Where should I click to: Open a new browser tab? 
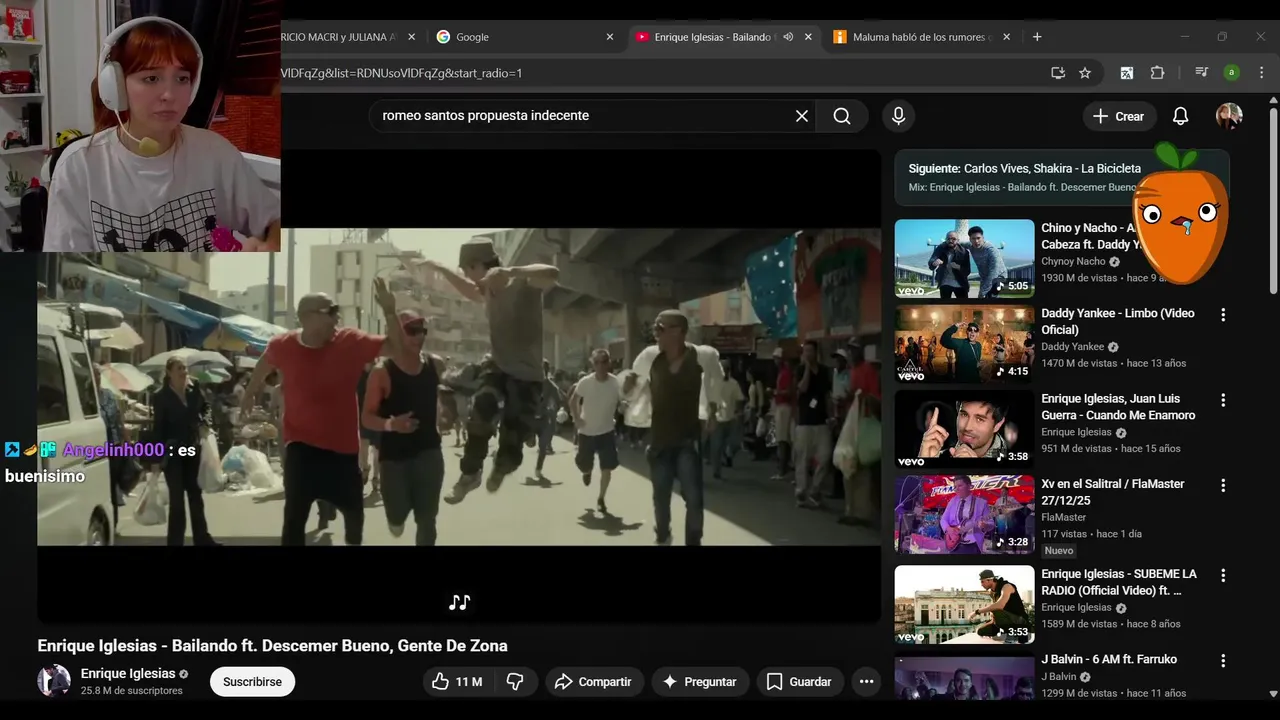tap(1037, 37)
